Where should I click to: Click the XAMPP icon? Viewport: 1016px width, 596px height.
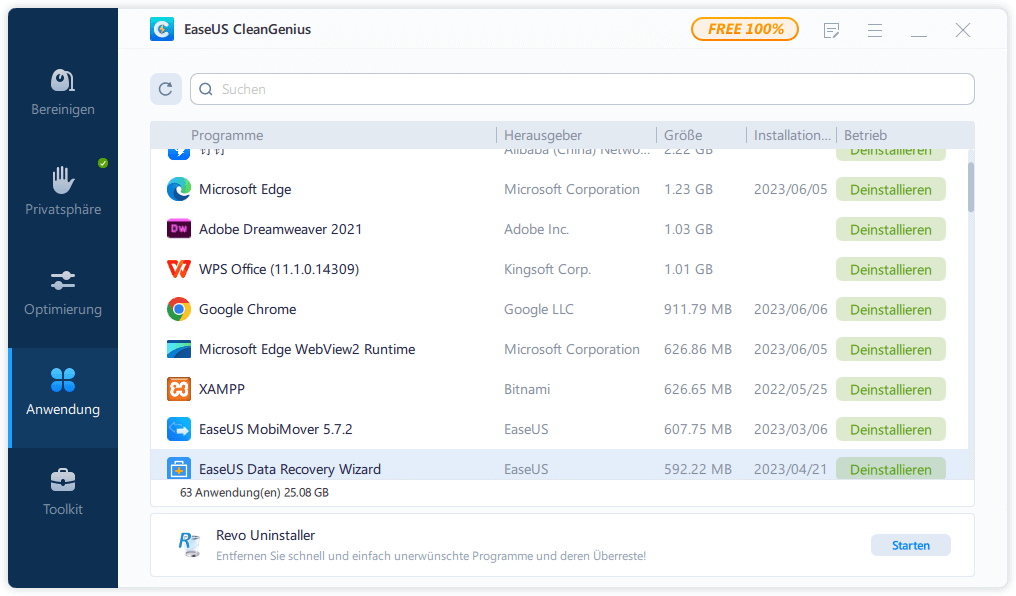click(179, 389)
